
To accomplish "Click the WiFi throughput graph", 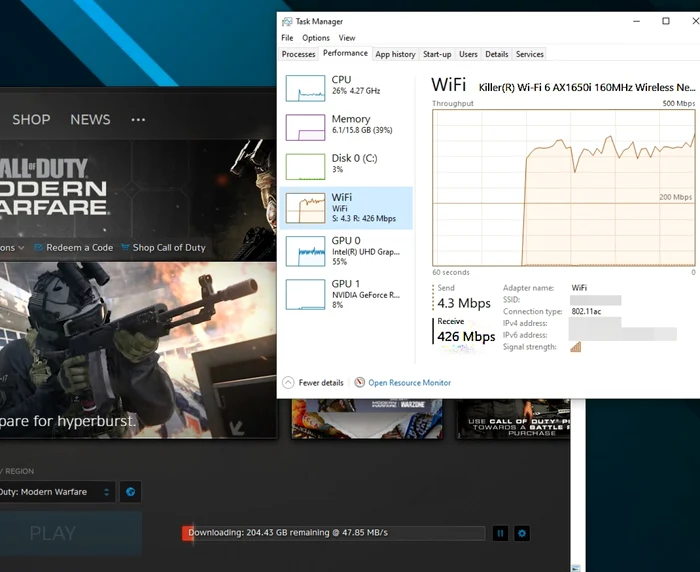I will 563,188.
